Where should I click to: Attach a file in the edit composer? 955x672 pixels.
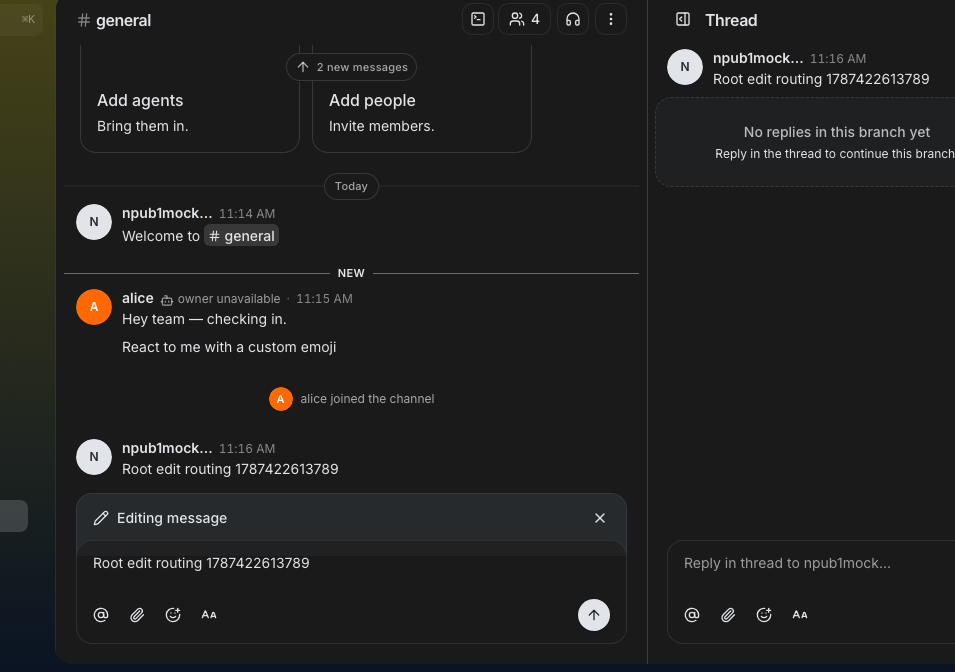point(137,615)
